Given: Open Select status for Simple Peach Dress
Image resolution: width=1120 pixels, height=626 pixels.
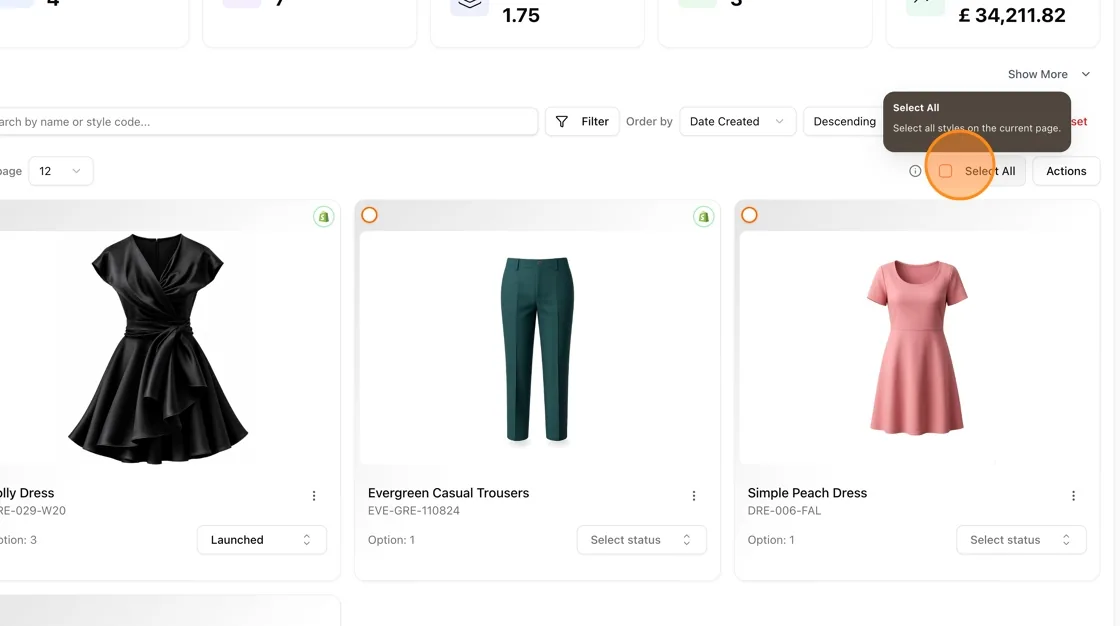Looking at the screenshot, I should (x=1021, y=540).
